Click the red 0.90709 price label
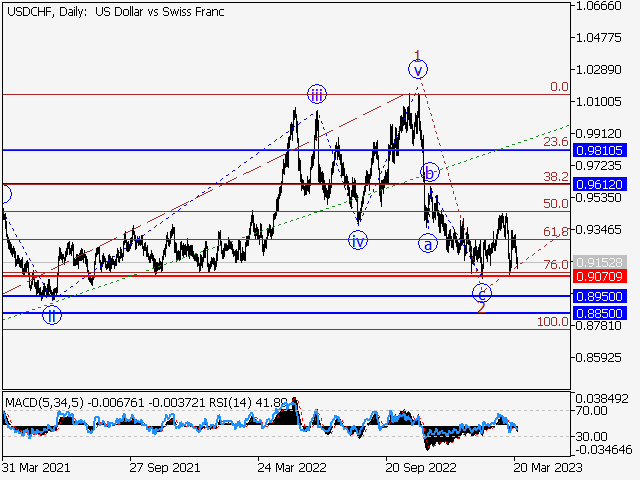 (x=600, y=276)
